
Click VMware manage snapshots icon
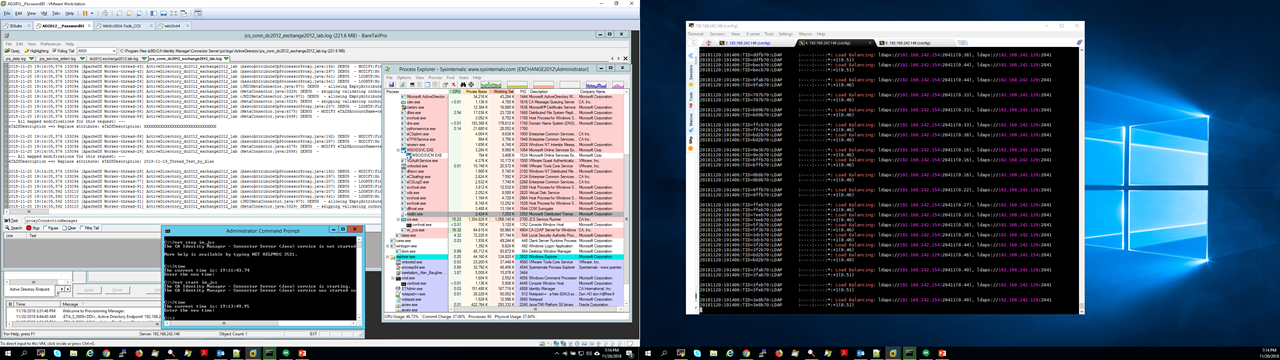click(x=139, y=13)
